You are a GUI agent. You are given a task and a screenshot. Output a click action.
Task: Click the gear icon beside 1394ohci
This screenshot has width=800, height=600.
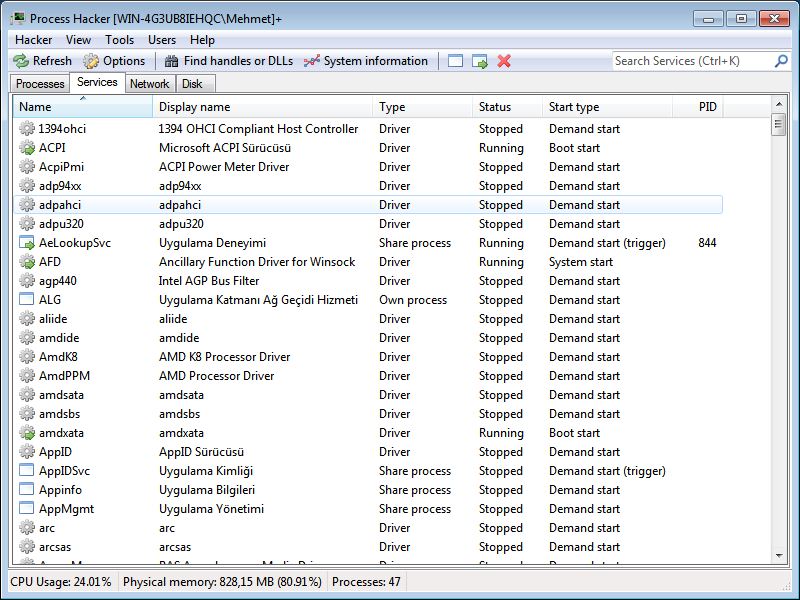click(x=27, y=129)
